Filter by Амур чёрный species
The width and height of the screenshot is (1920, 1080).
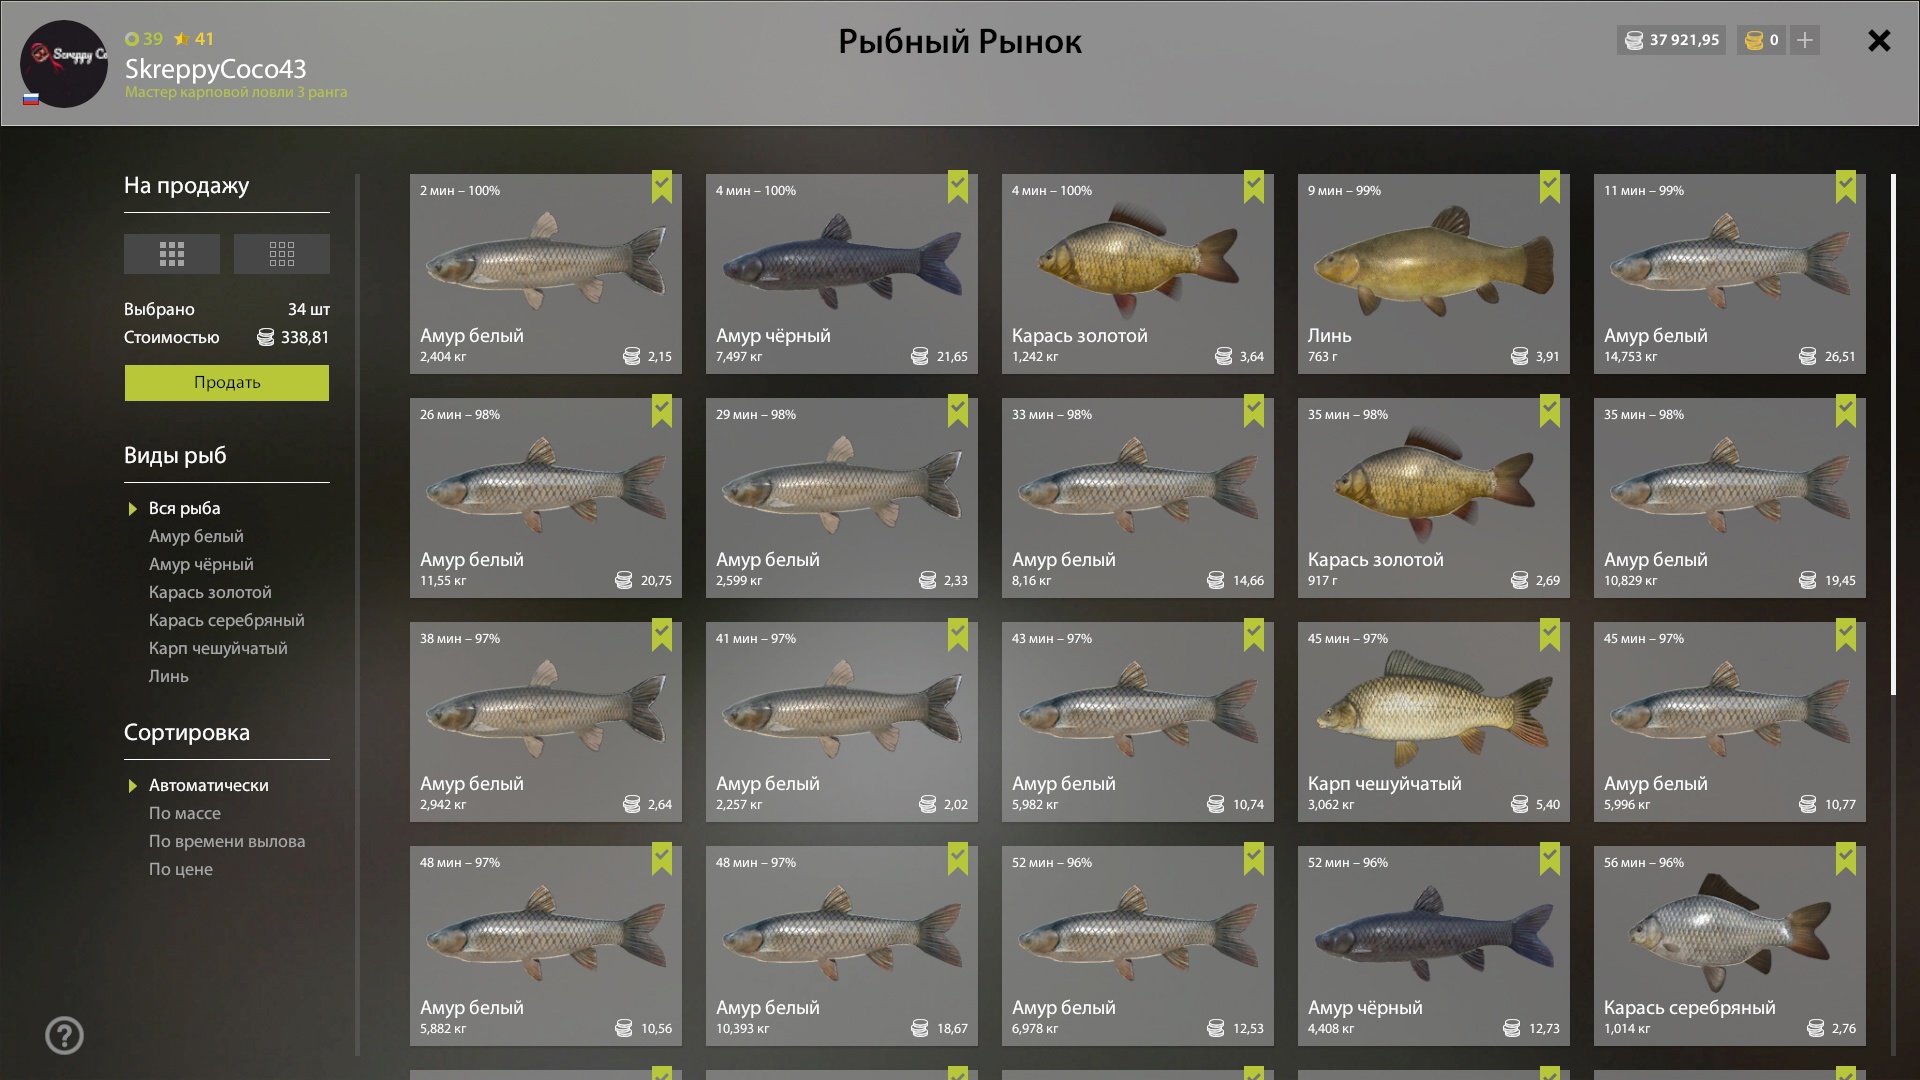[x=201, y=564]
